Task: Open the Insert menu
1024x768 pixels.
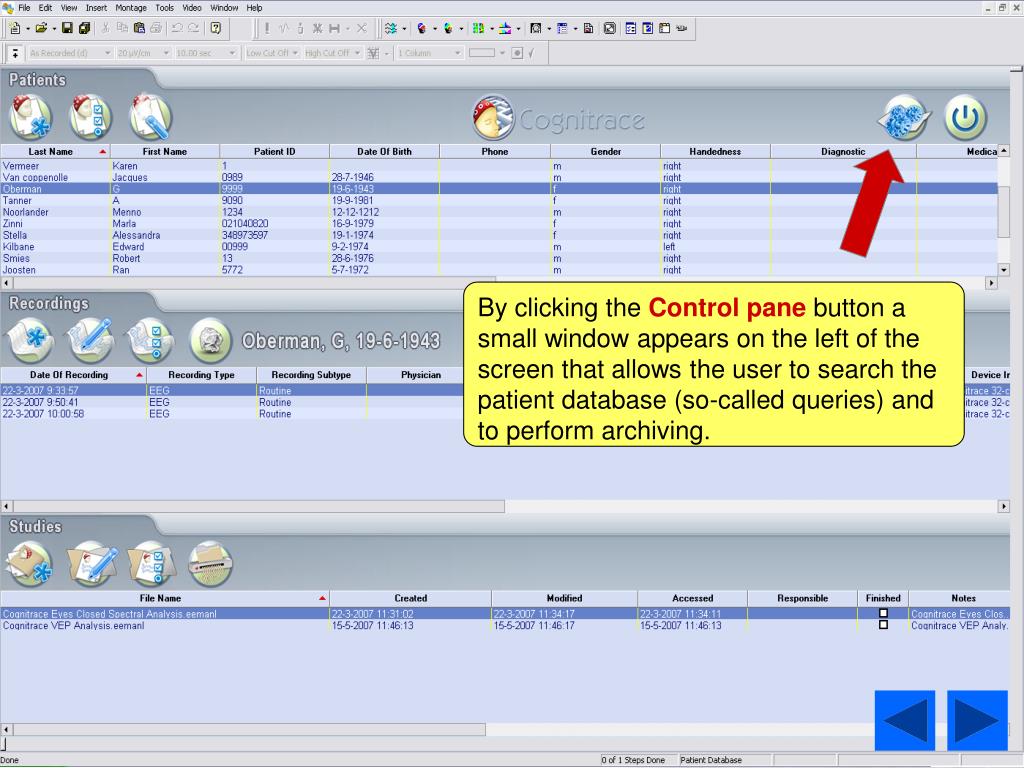Action: coord(96,8)
